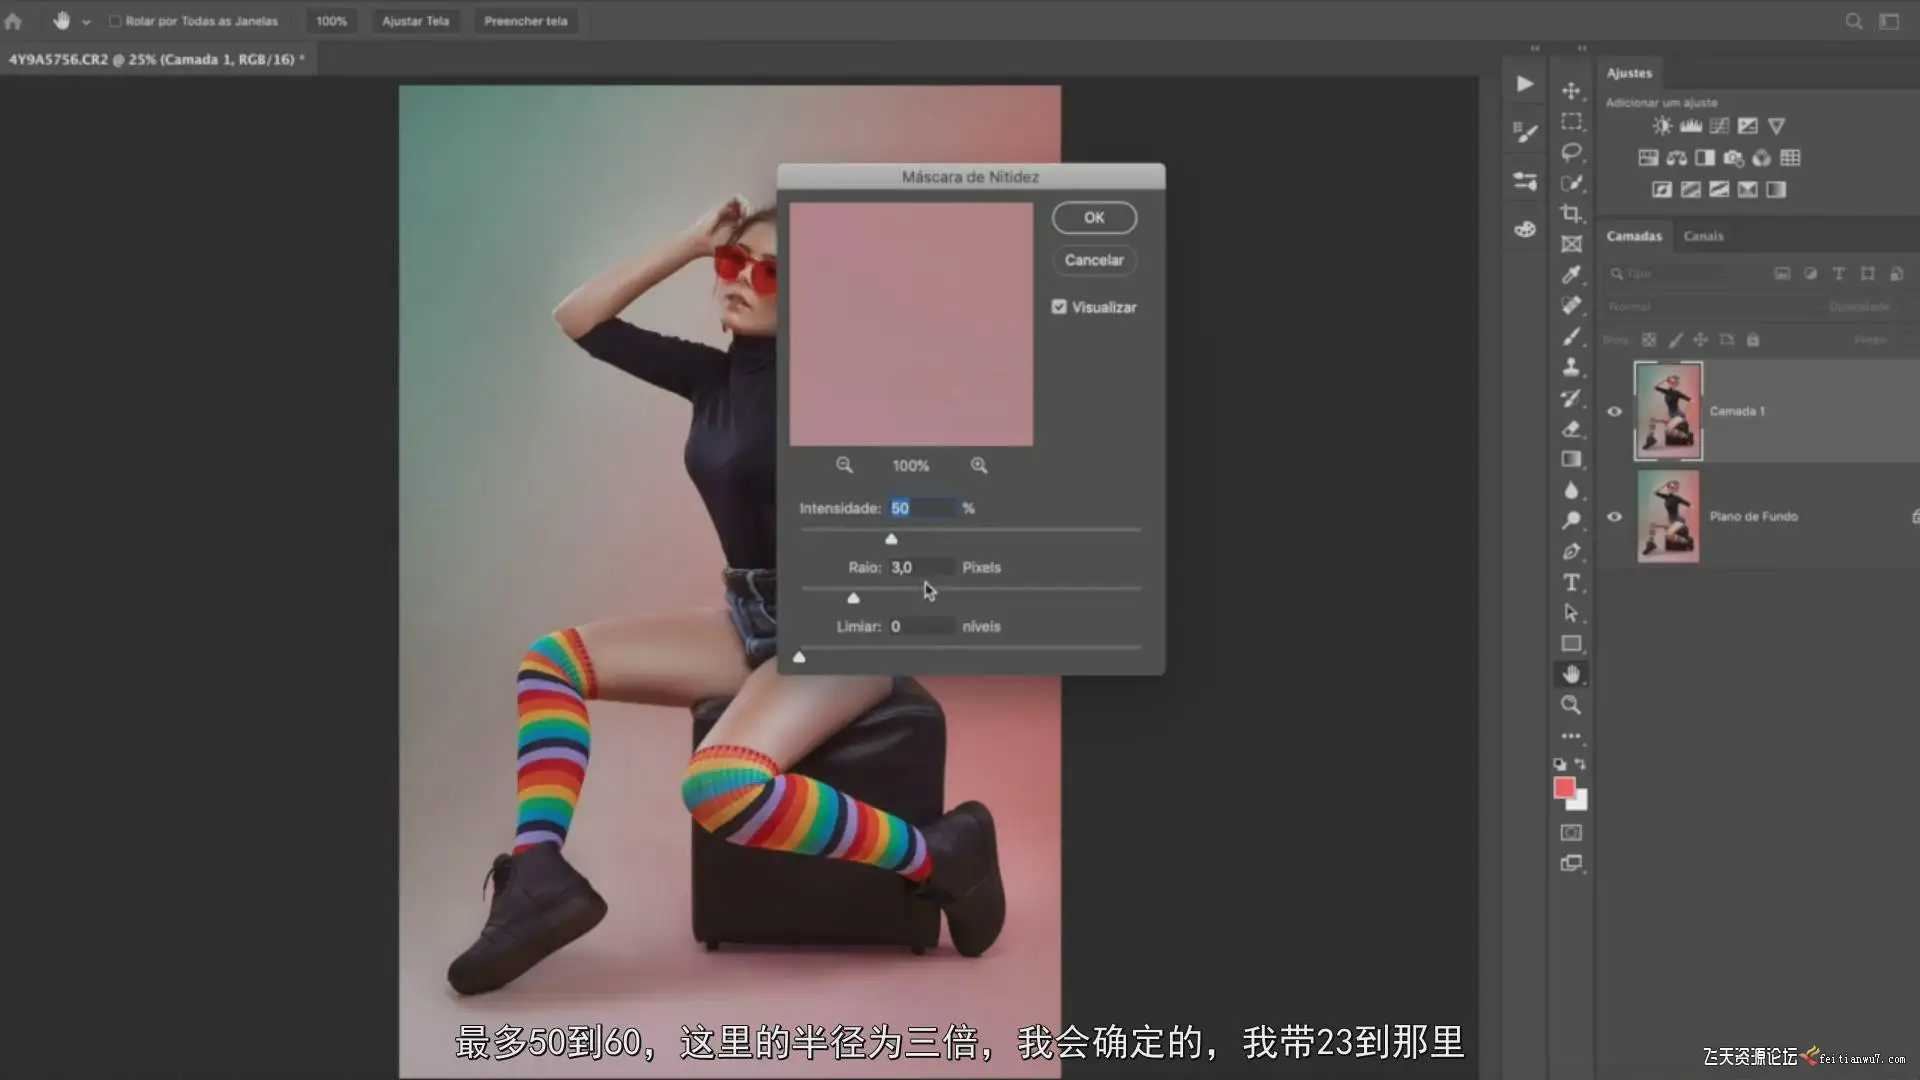This screenshot has height=1080, width=1920.
Task: Select the Move tool
Action: pos(1571,91)
